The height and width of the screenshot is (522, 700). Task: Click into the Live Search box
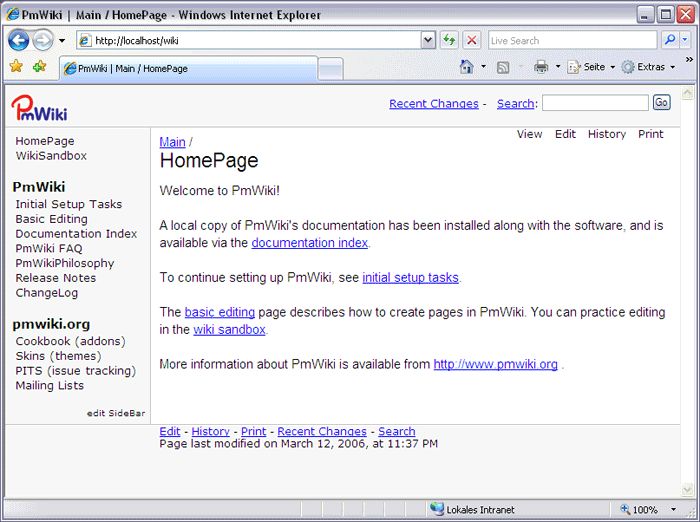point(572,41)
